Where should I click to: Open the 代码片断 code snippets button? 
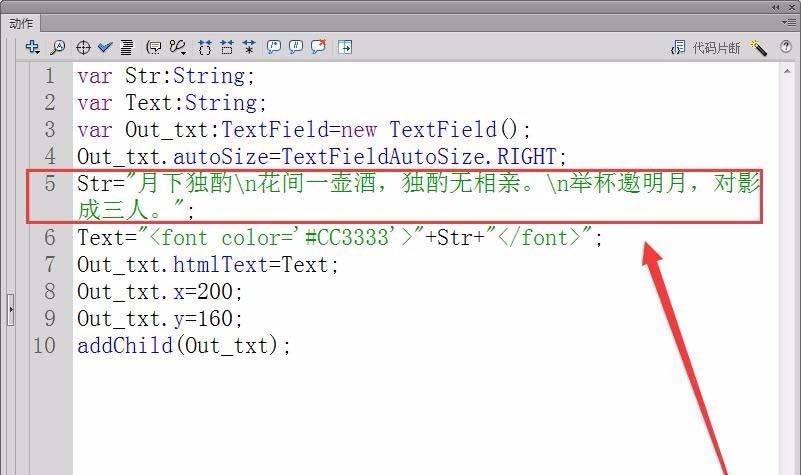(x=705, y=48)
